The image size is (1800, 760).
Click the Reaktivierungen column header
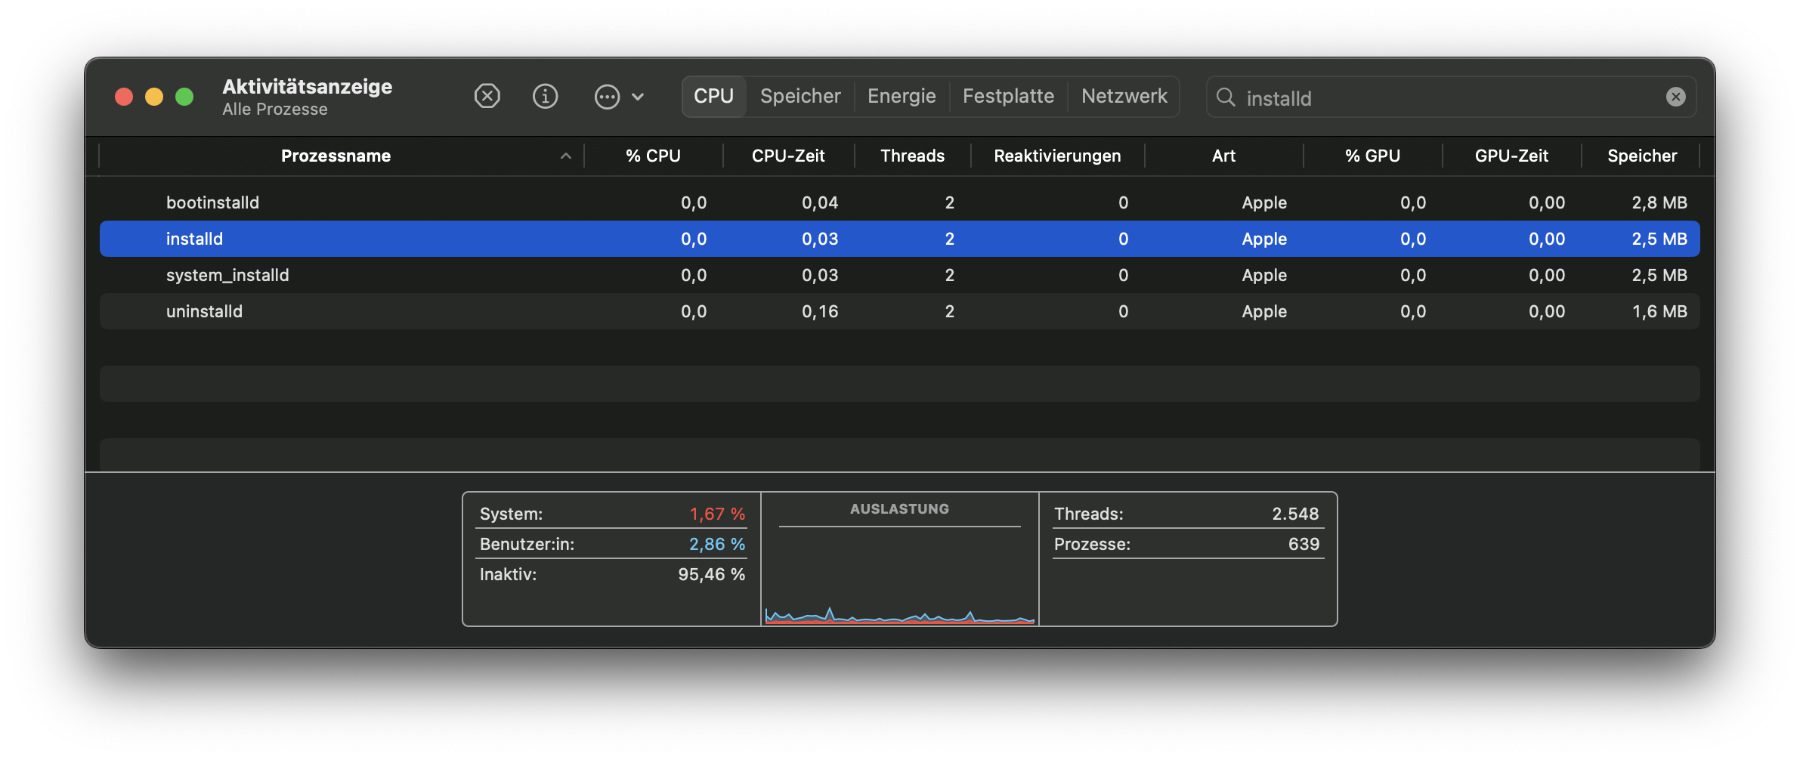1057,156
